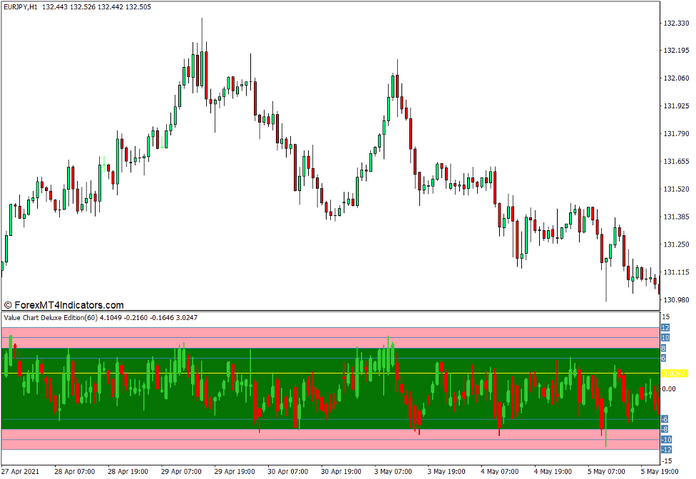Click the 5 May 19:00 time label

[659, 471]
